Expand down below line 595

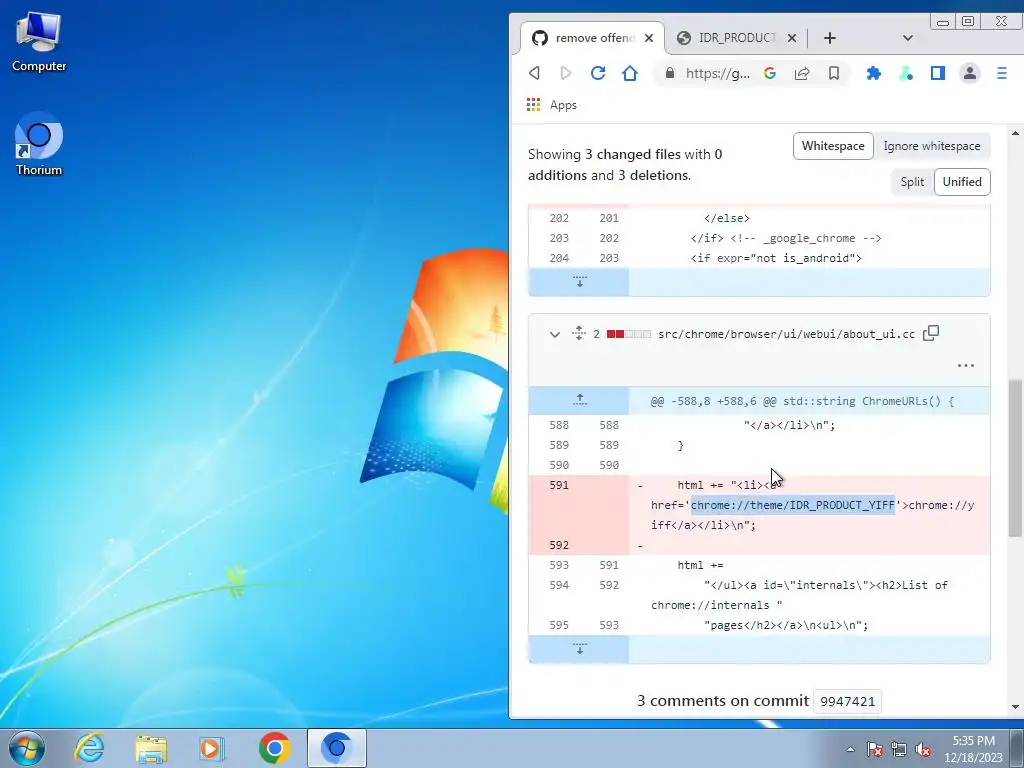(x=579, y=648)
